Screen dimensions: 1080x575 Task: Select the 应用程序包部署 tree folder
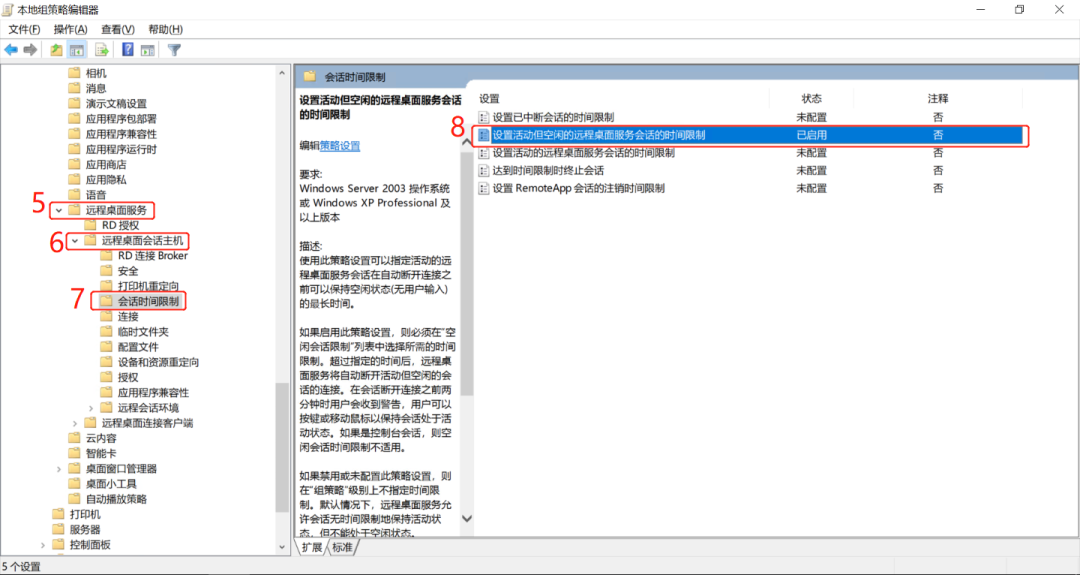click(x=121, y=118)
